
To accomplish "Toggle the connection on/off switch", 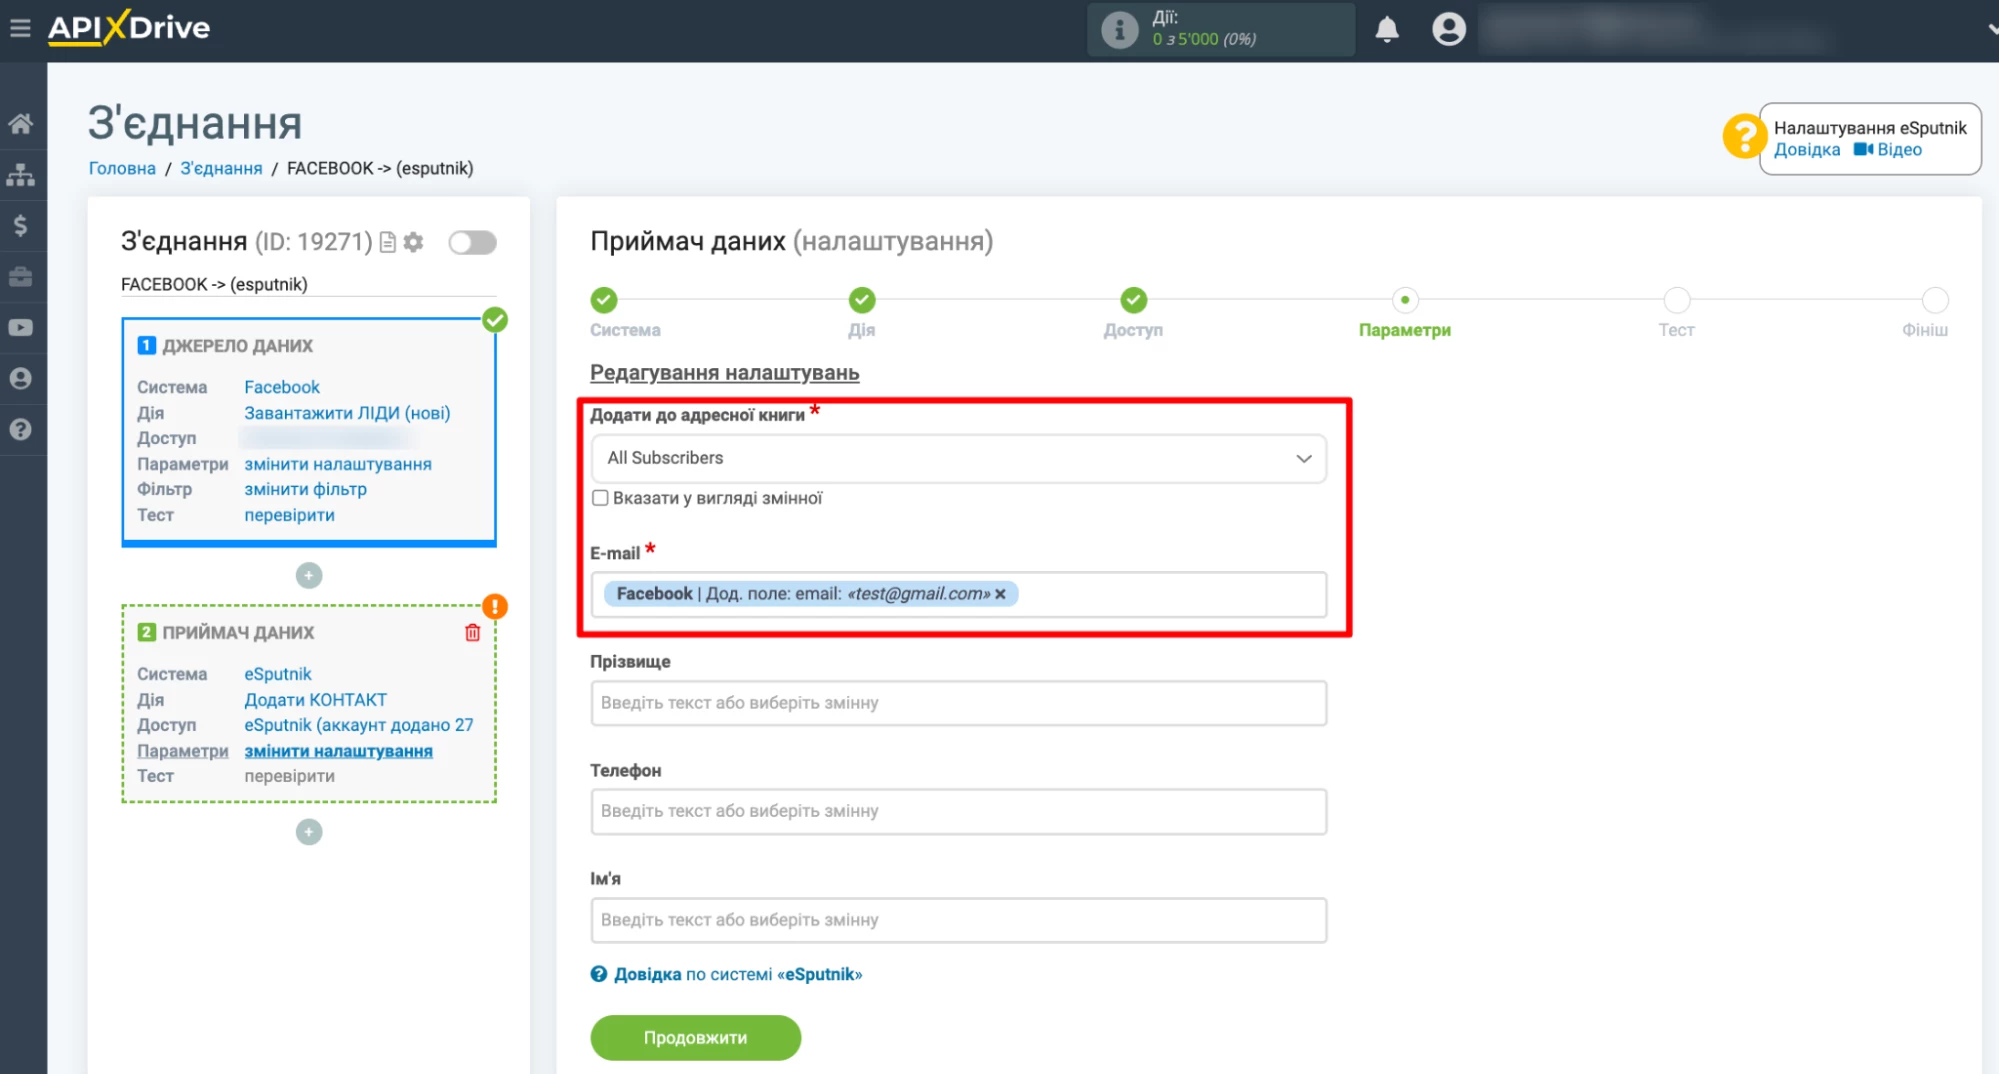I will pyautogui.click(x=472, y=242).
